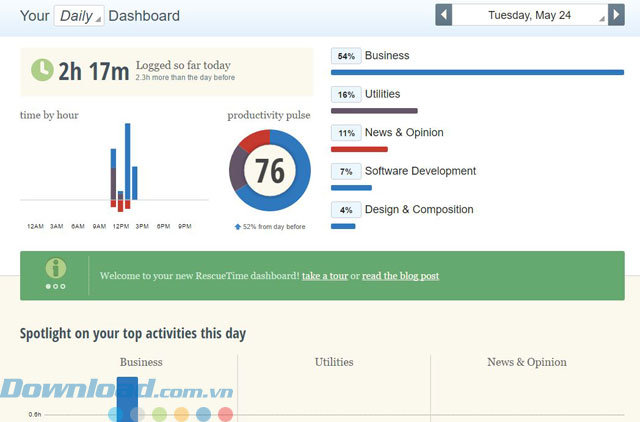
Task: Click the 4% badge for Design & Composition
Action: [346, 210]
